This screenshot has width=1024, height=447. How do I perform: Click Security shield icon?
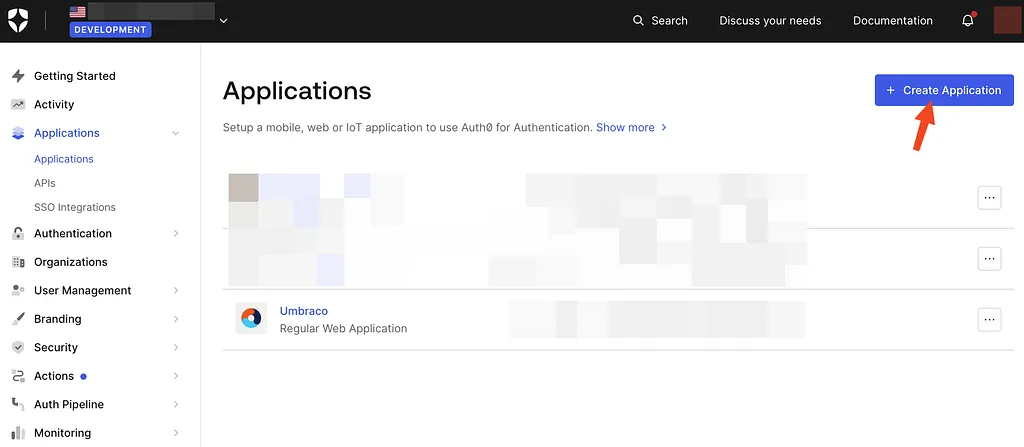point(18,348)
